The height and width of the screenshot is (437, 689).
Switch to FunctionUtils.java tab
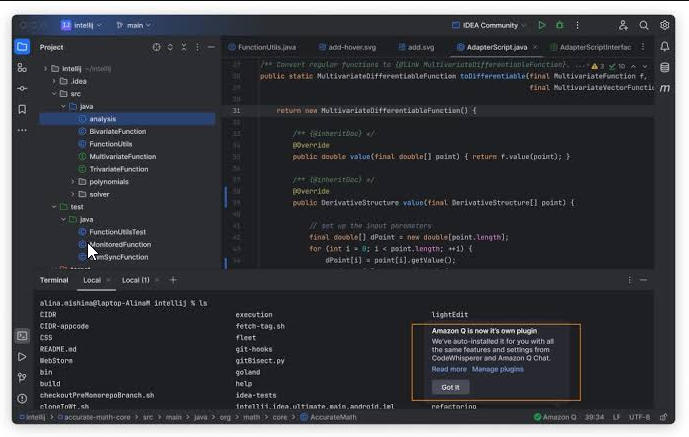pyautogui.click(x=262, y=47)
